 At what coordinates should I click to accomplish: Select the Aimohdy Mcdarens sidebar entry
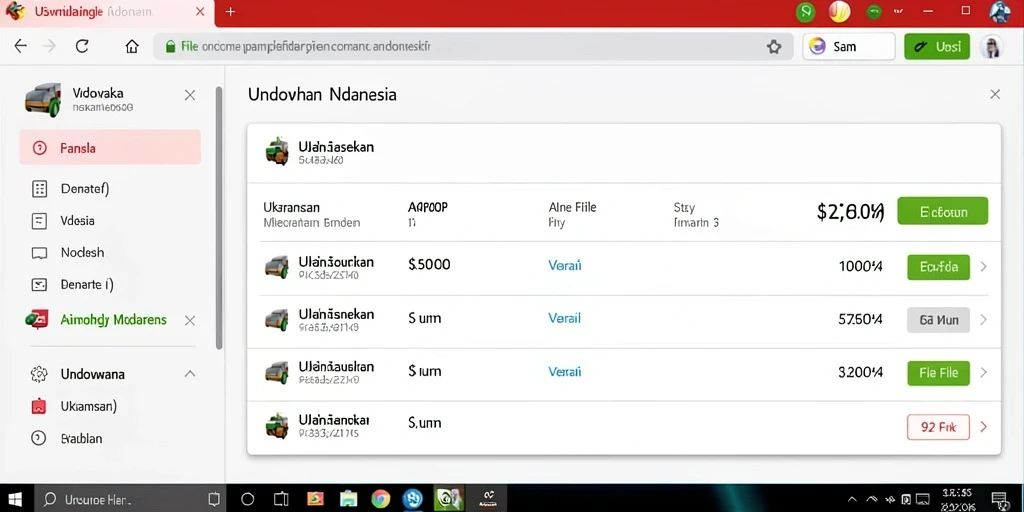pos(113,320)
